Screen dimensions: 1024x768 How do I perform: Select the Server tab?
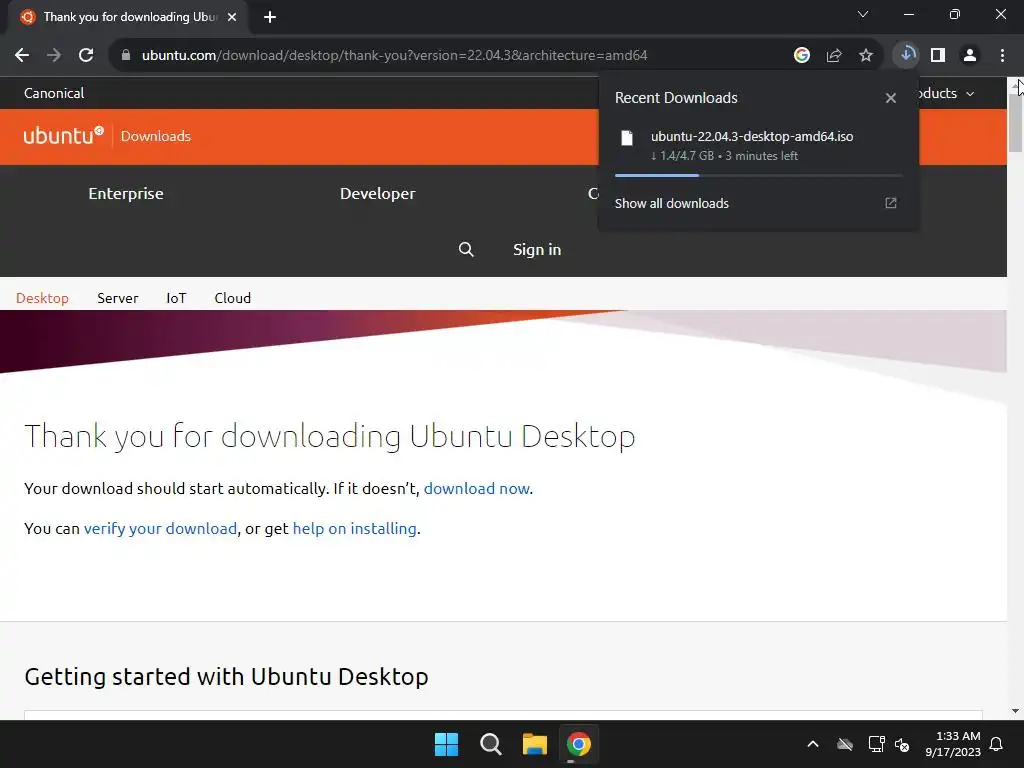coord(118,298)
